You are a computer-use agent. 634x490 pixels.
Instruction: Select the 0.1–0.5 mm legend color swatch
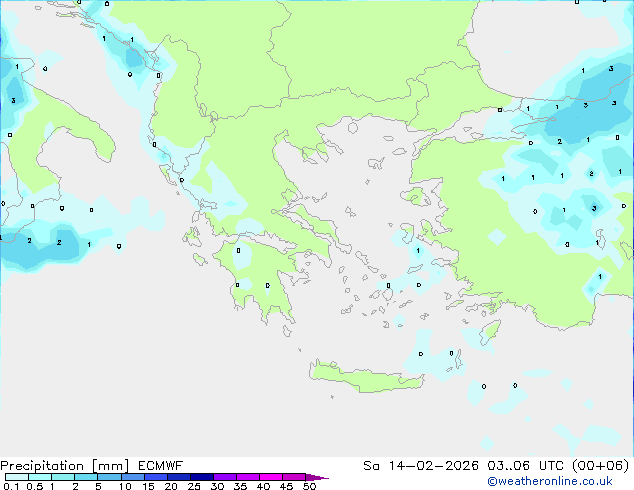point(17,477)
